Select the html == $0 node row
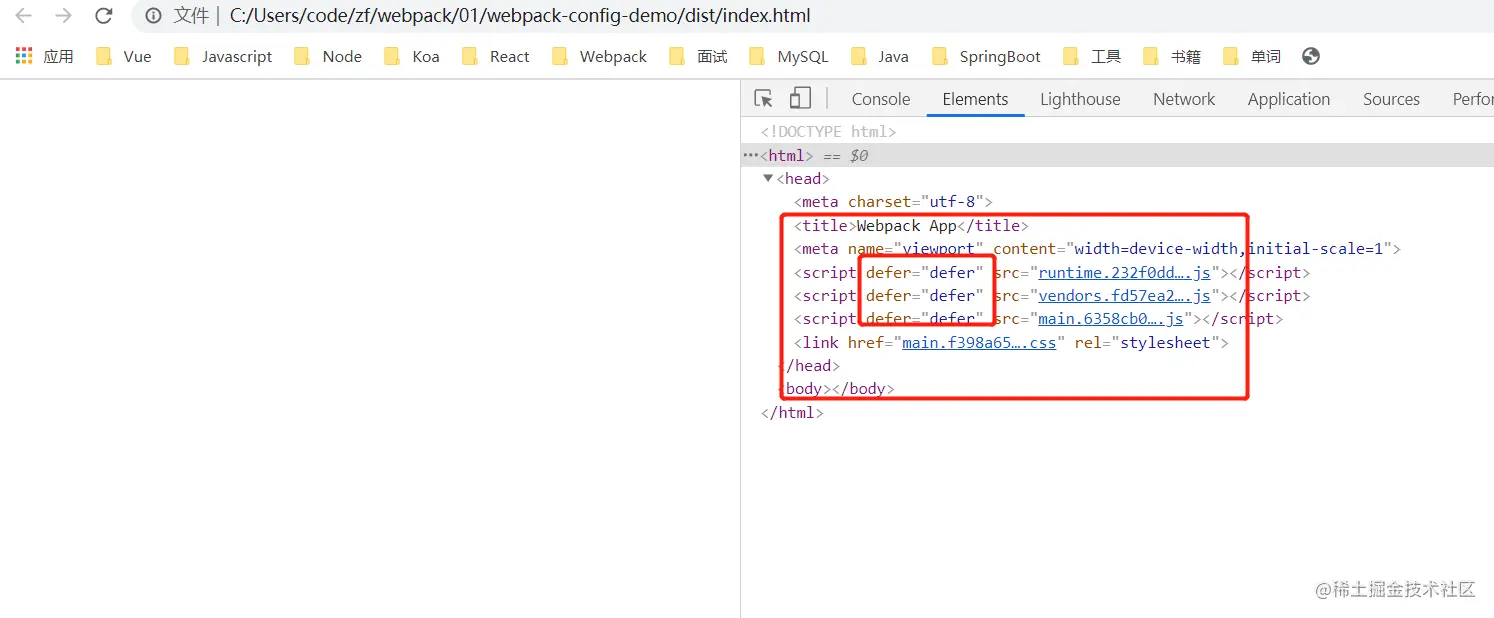This screenshot has width=1494, height=618. pyautogui.click(x=1117, y=155)
